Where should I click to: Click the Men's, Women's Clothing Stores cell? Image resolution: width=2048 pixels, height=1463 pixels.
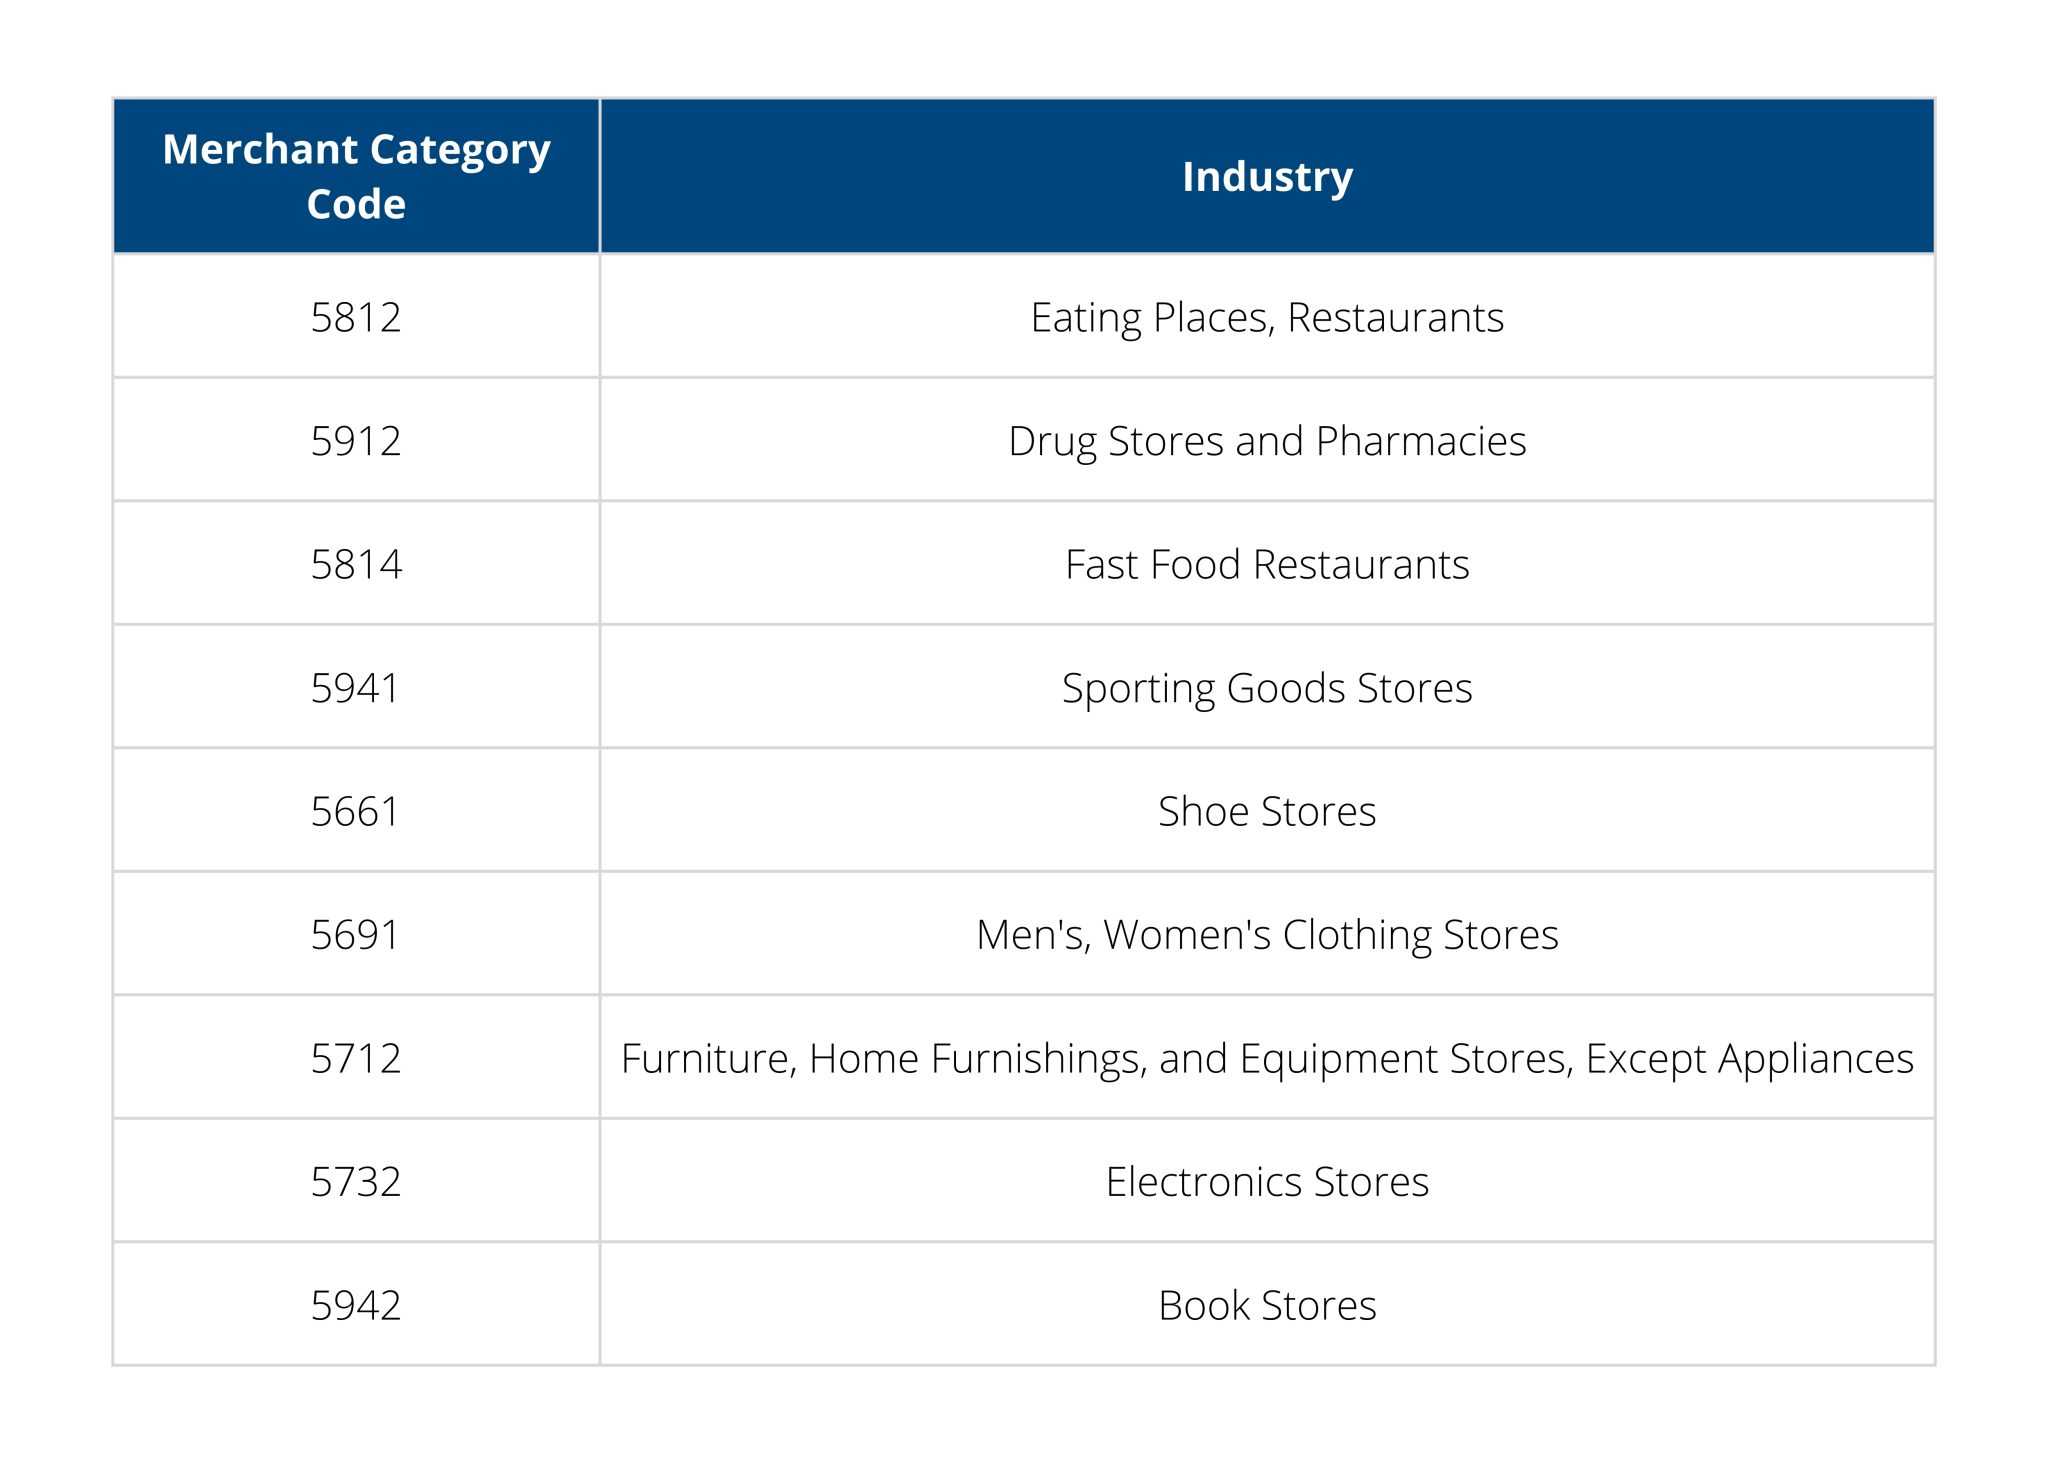tap(1267, 935)
